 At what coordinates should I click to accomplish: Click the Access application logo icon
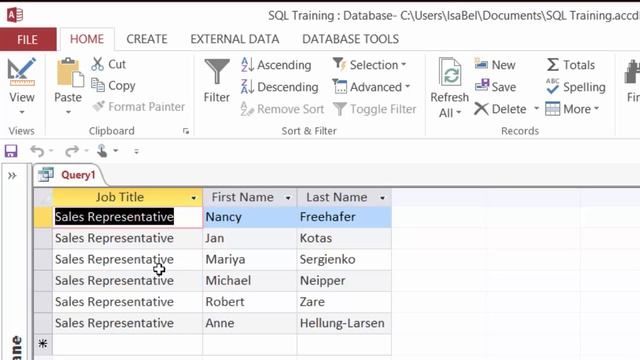coord(15,15)
